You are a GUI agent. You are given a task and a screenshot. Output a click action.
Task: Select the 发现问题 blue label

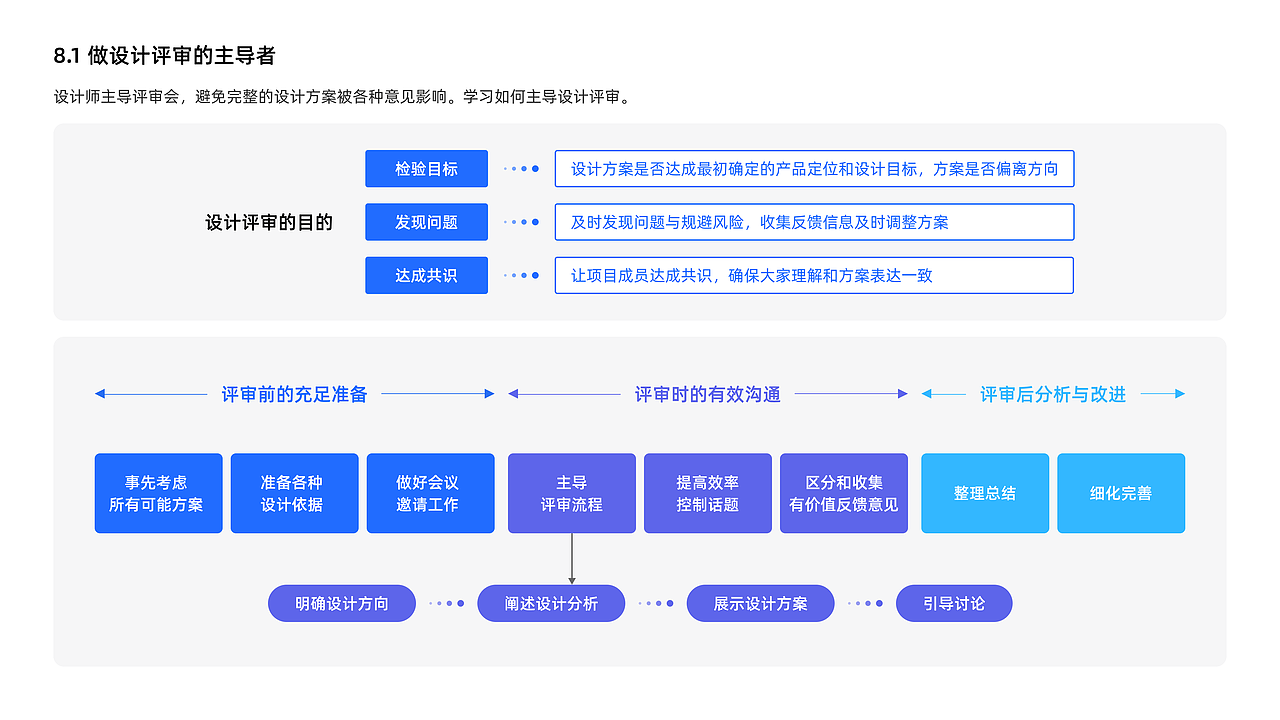(x=426, y=221)
